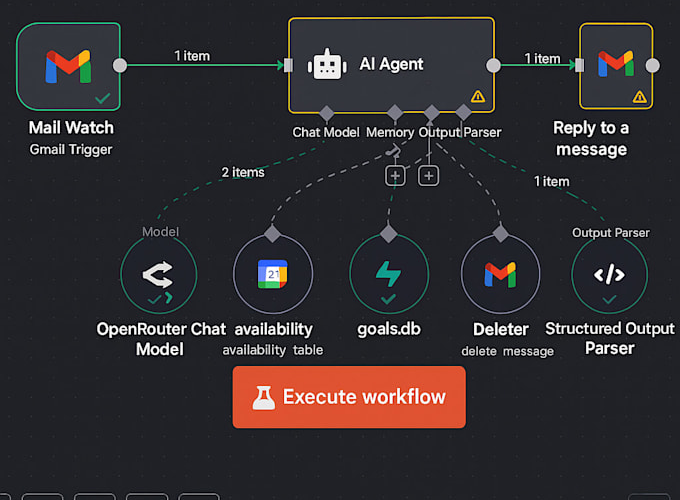Click the left plus button under Memory

pyautogui.click(x=396, y=176)
